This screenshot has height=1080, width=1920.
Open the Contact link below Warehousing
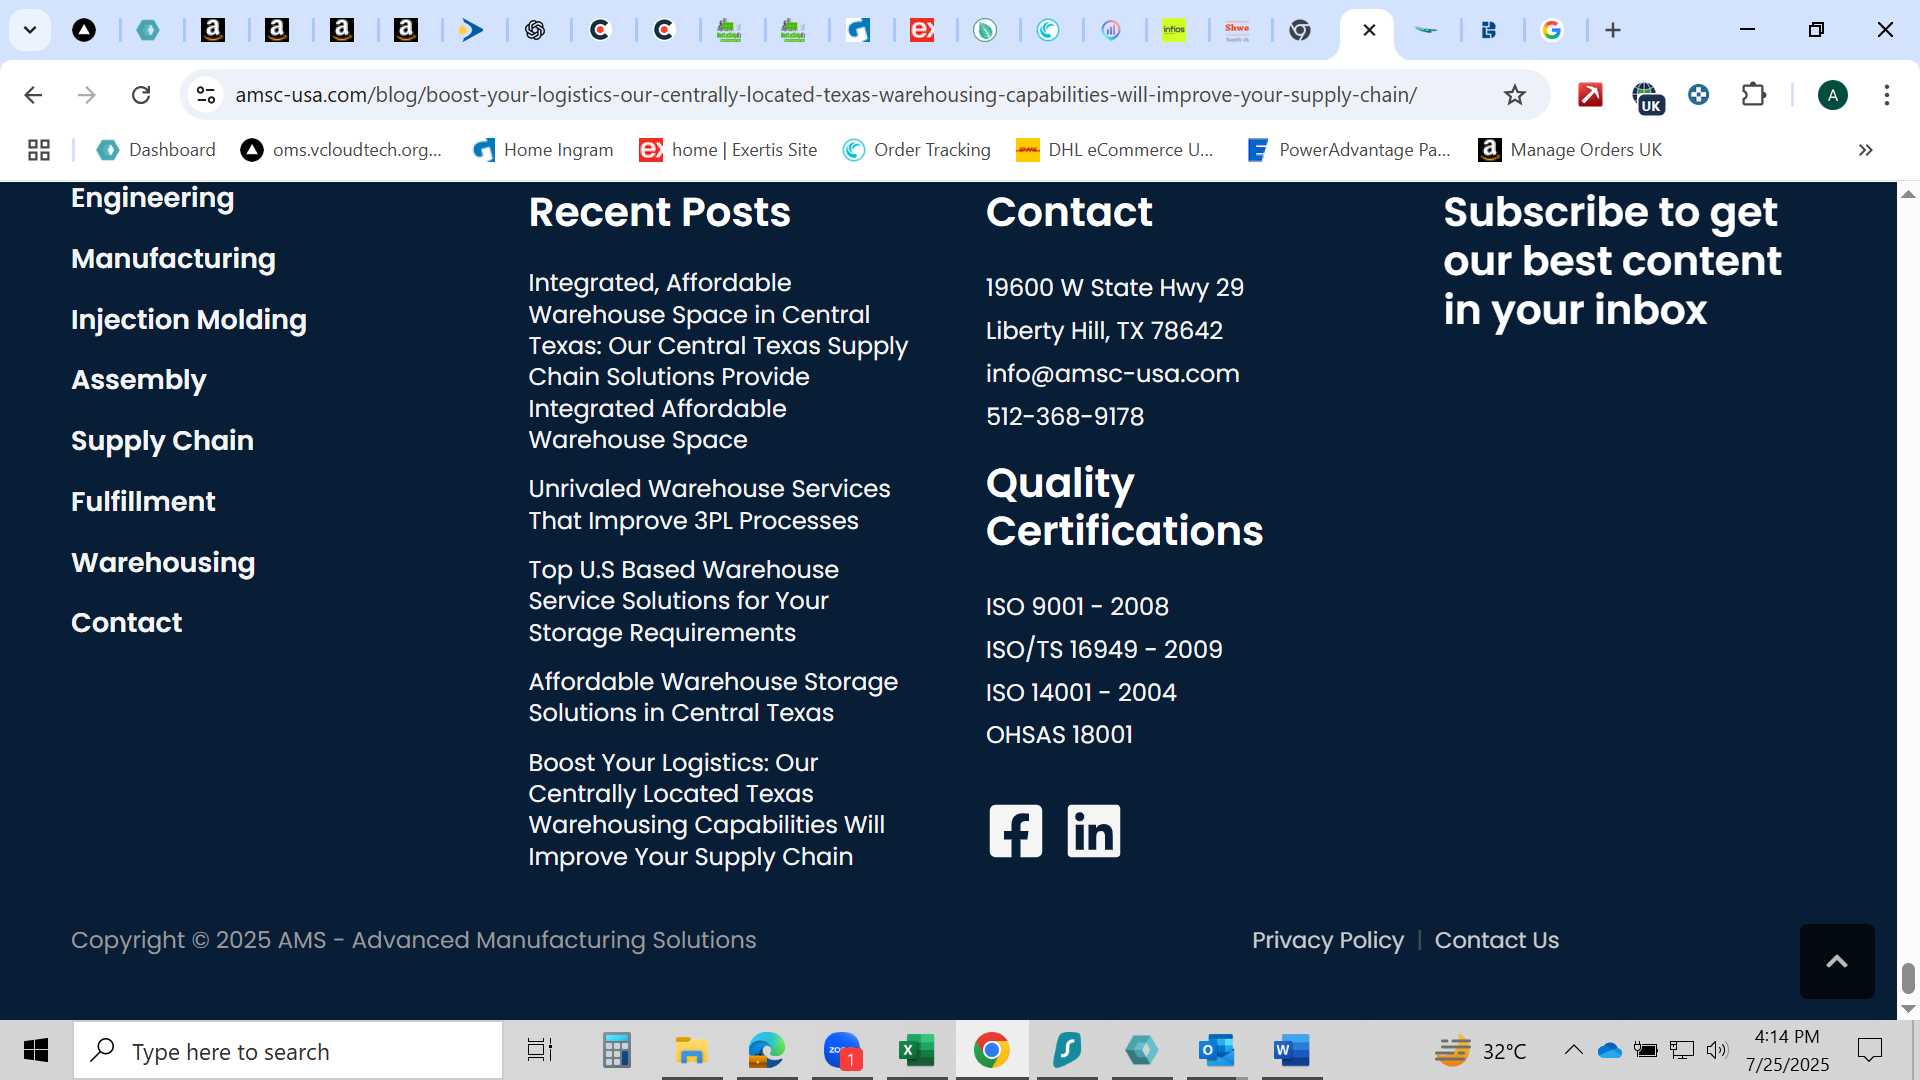pos(126,623)
